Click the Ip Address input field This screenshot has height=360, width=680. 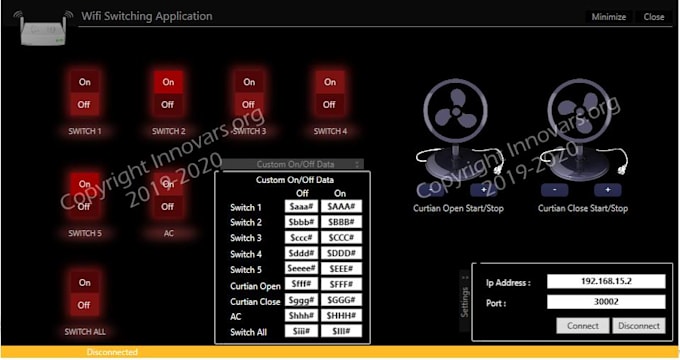point(606,281)
